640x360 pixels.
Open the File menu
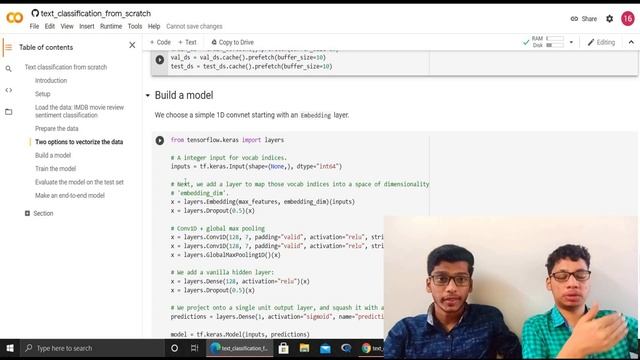coord(34,26)
